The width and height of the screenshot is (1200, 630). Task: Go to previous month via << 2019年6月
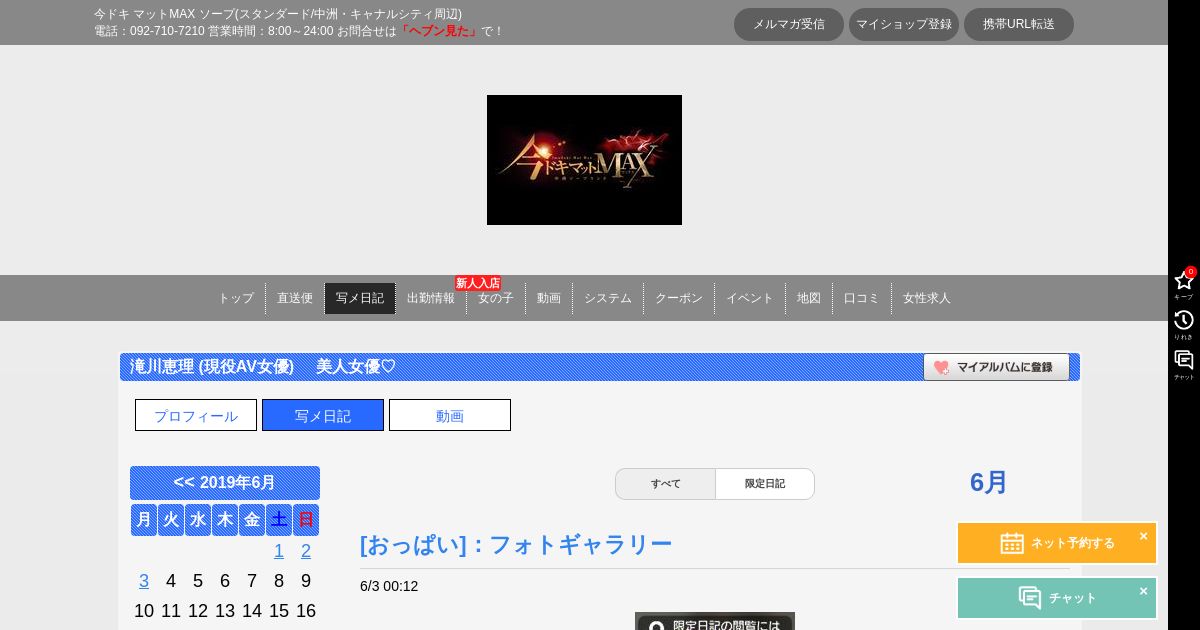[x=225, y=483]
